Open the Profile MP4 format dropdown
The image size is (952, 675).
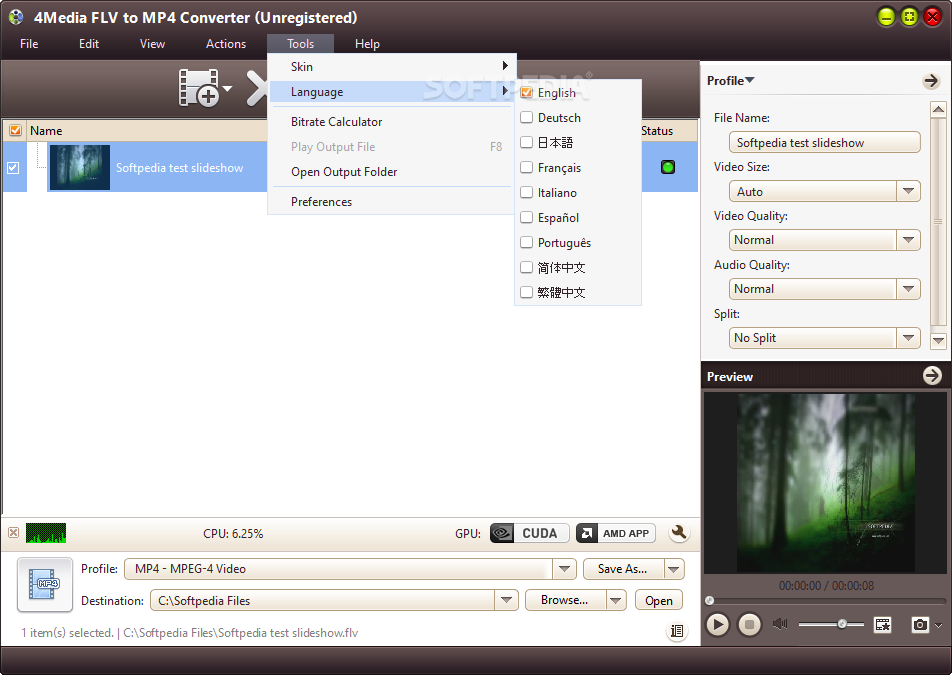[x=564, y=569]
